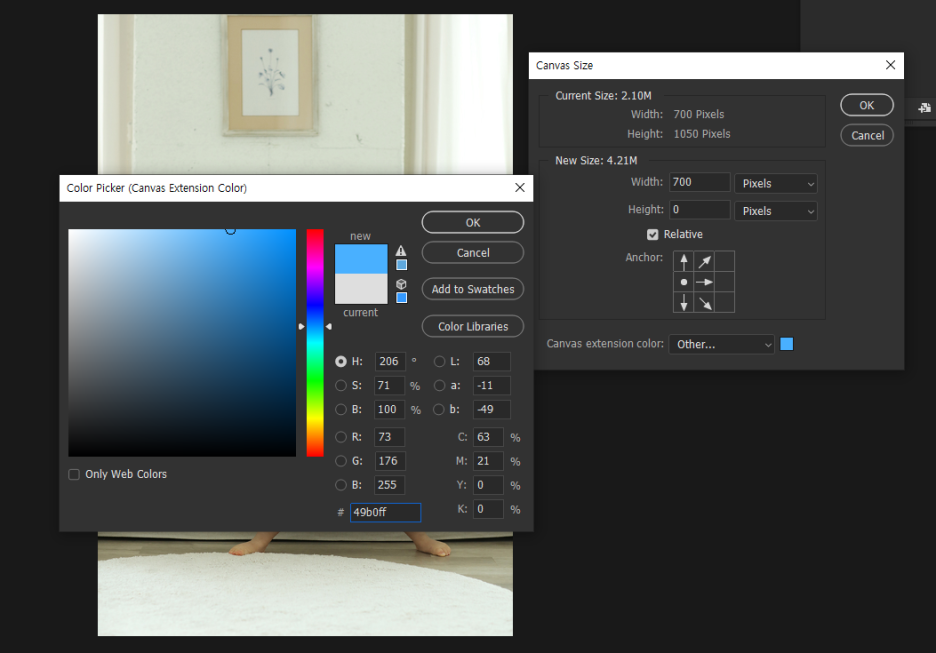The image size is (936, 653).
Task: Set anchor to the top-right empty cell
Action: [725, 261]
